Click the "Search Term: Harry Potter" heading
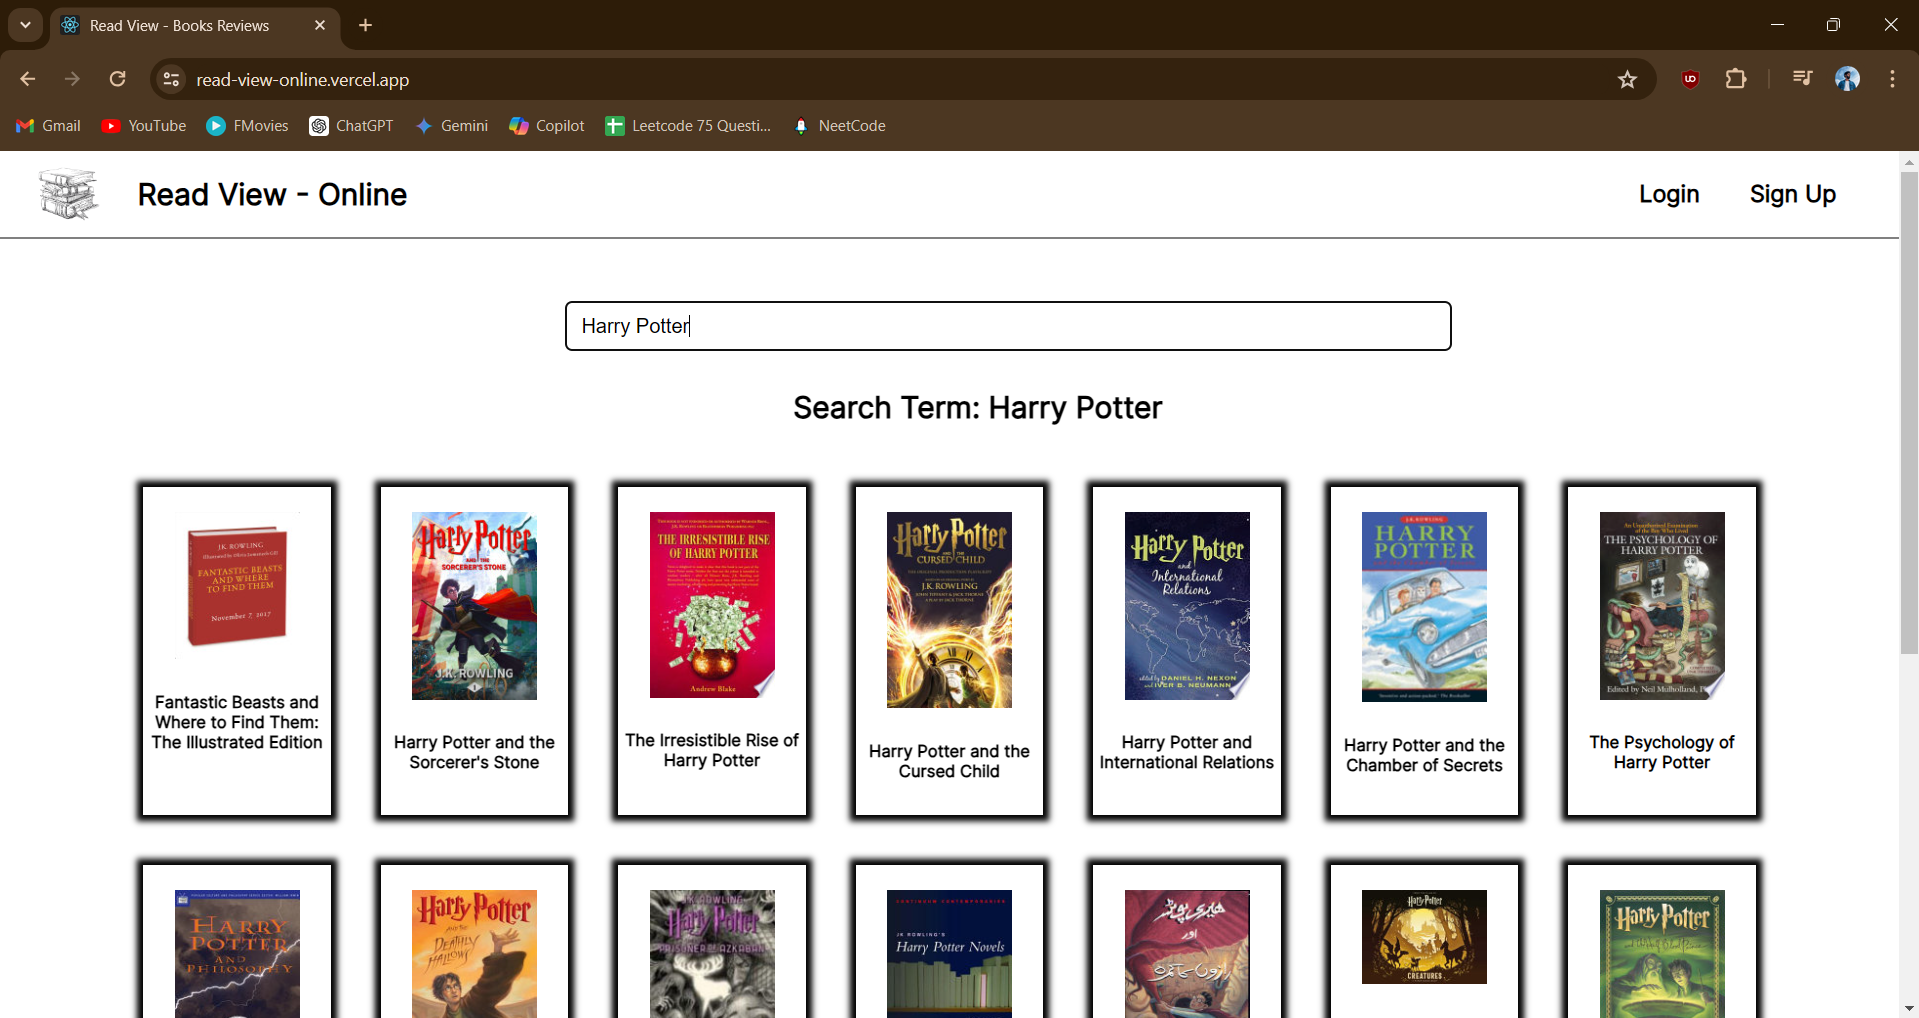 [977, 408]
